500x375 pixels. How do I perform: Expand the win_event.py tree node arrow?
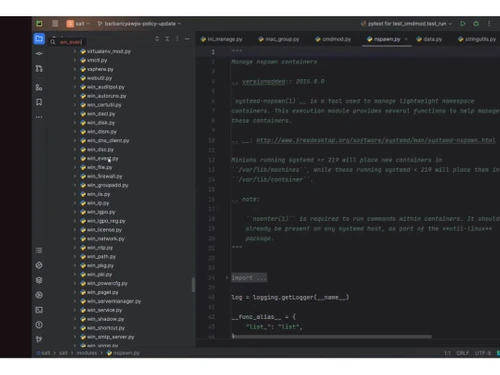[x=75, y=158]
